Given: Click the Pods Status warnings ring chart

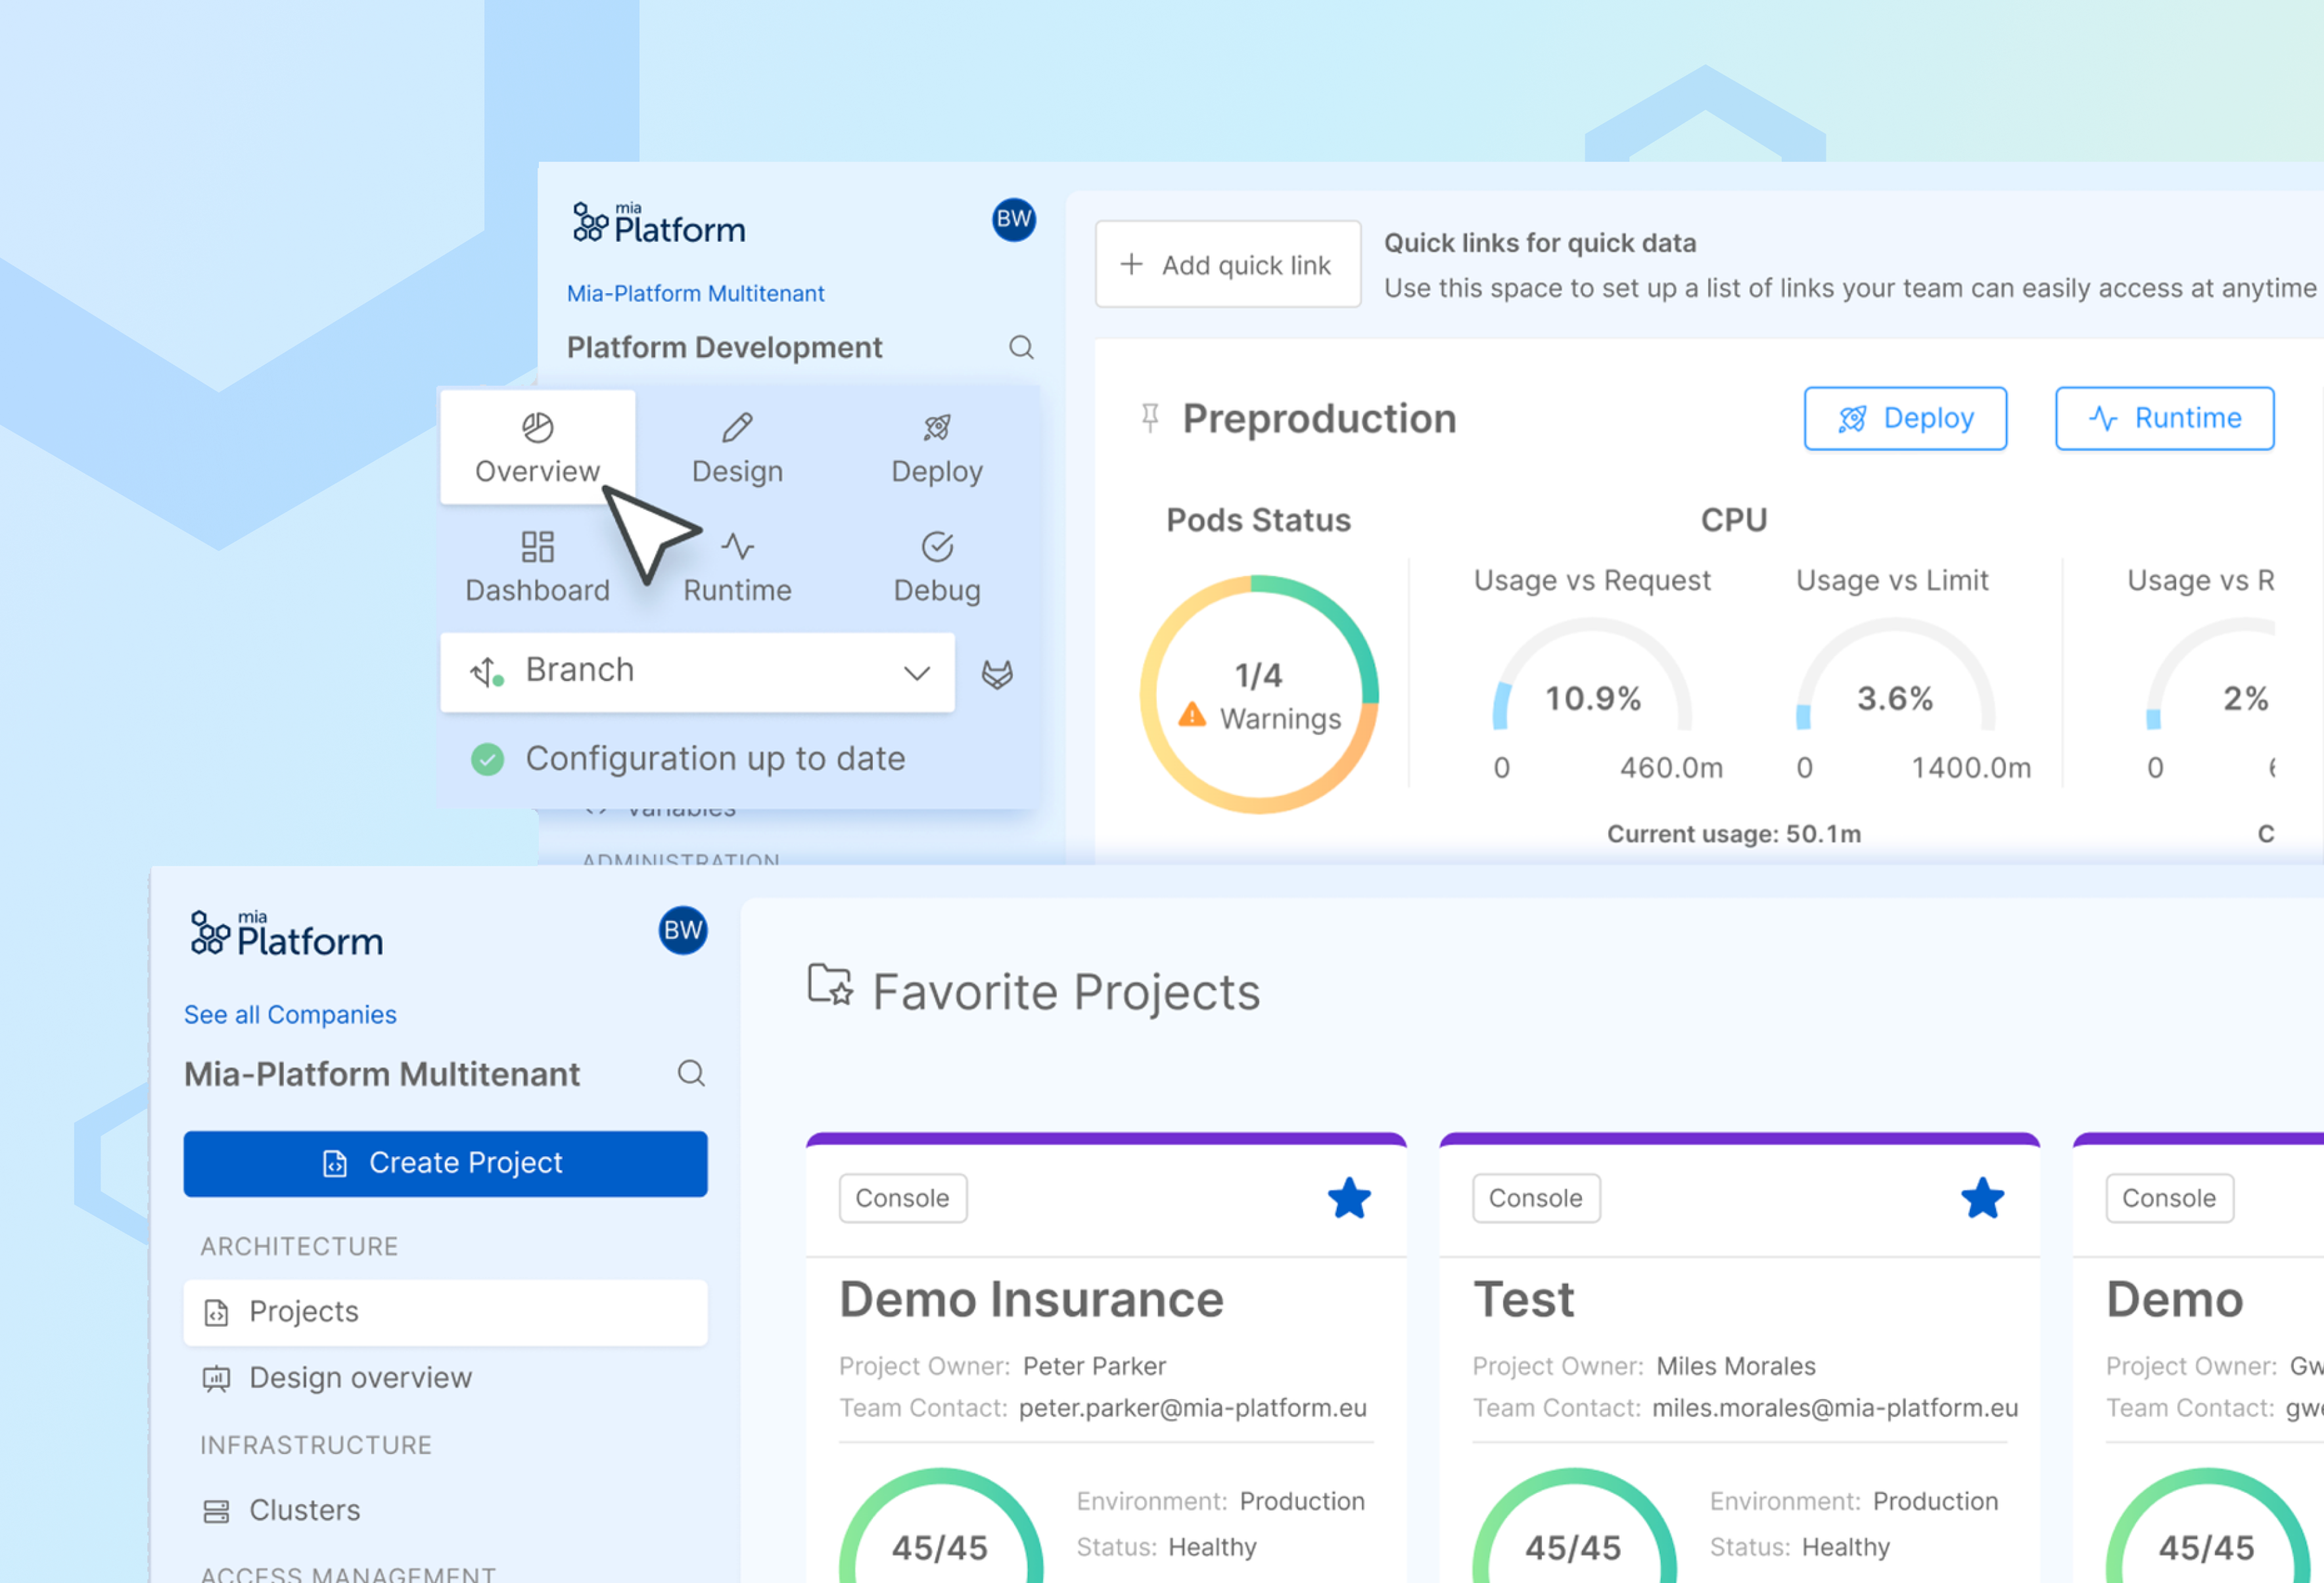Looking at the screenshot, I should pyautogui.click(x=1259, y=694).
